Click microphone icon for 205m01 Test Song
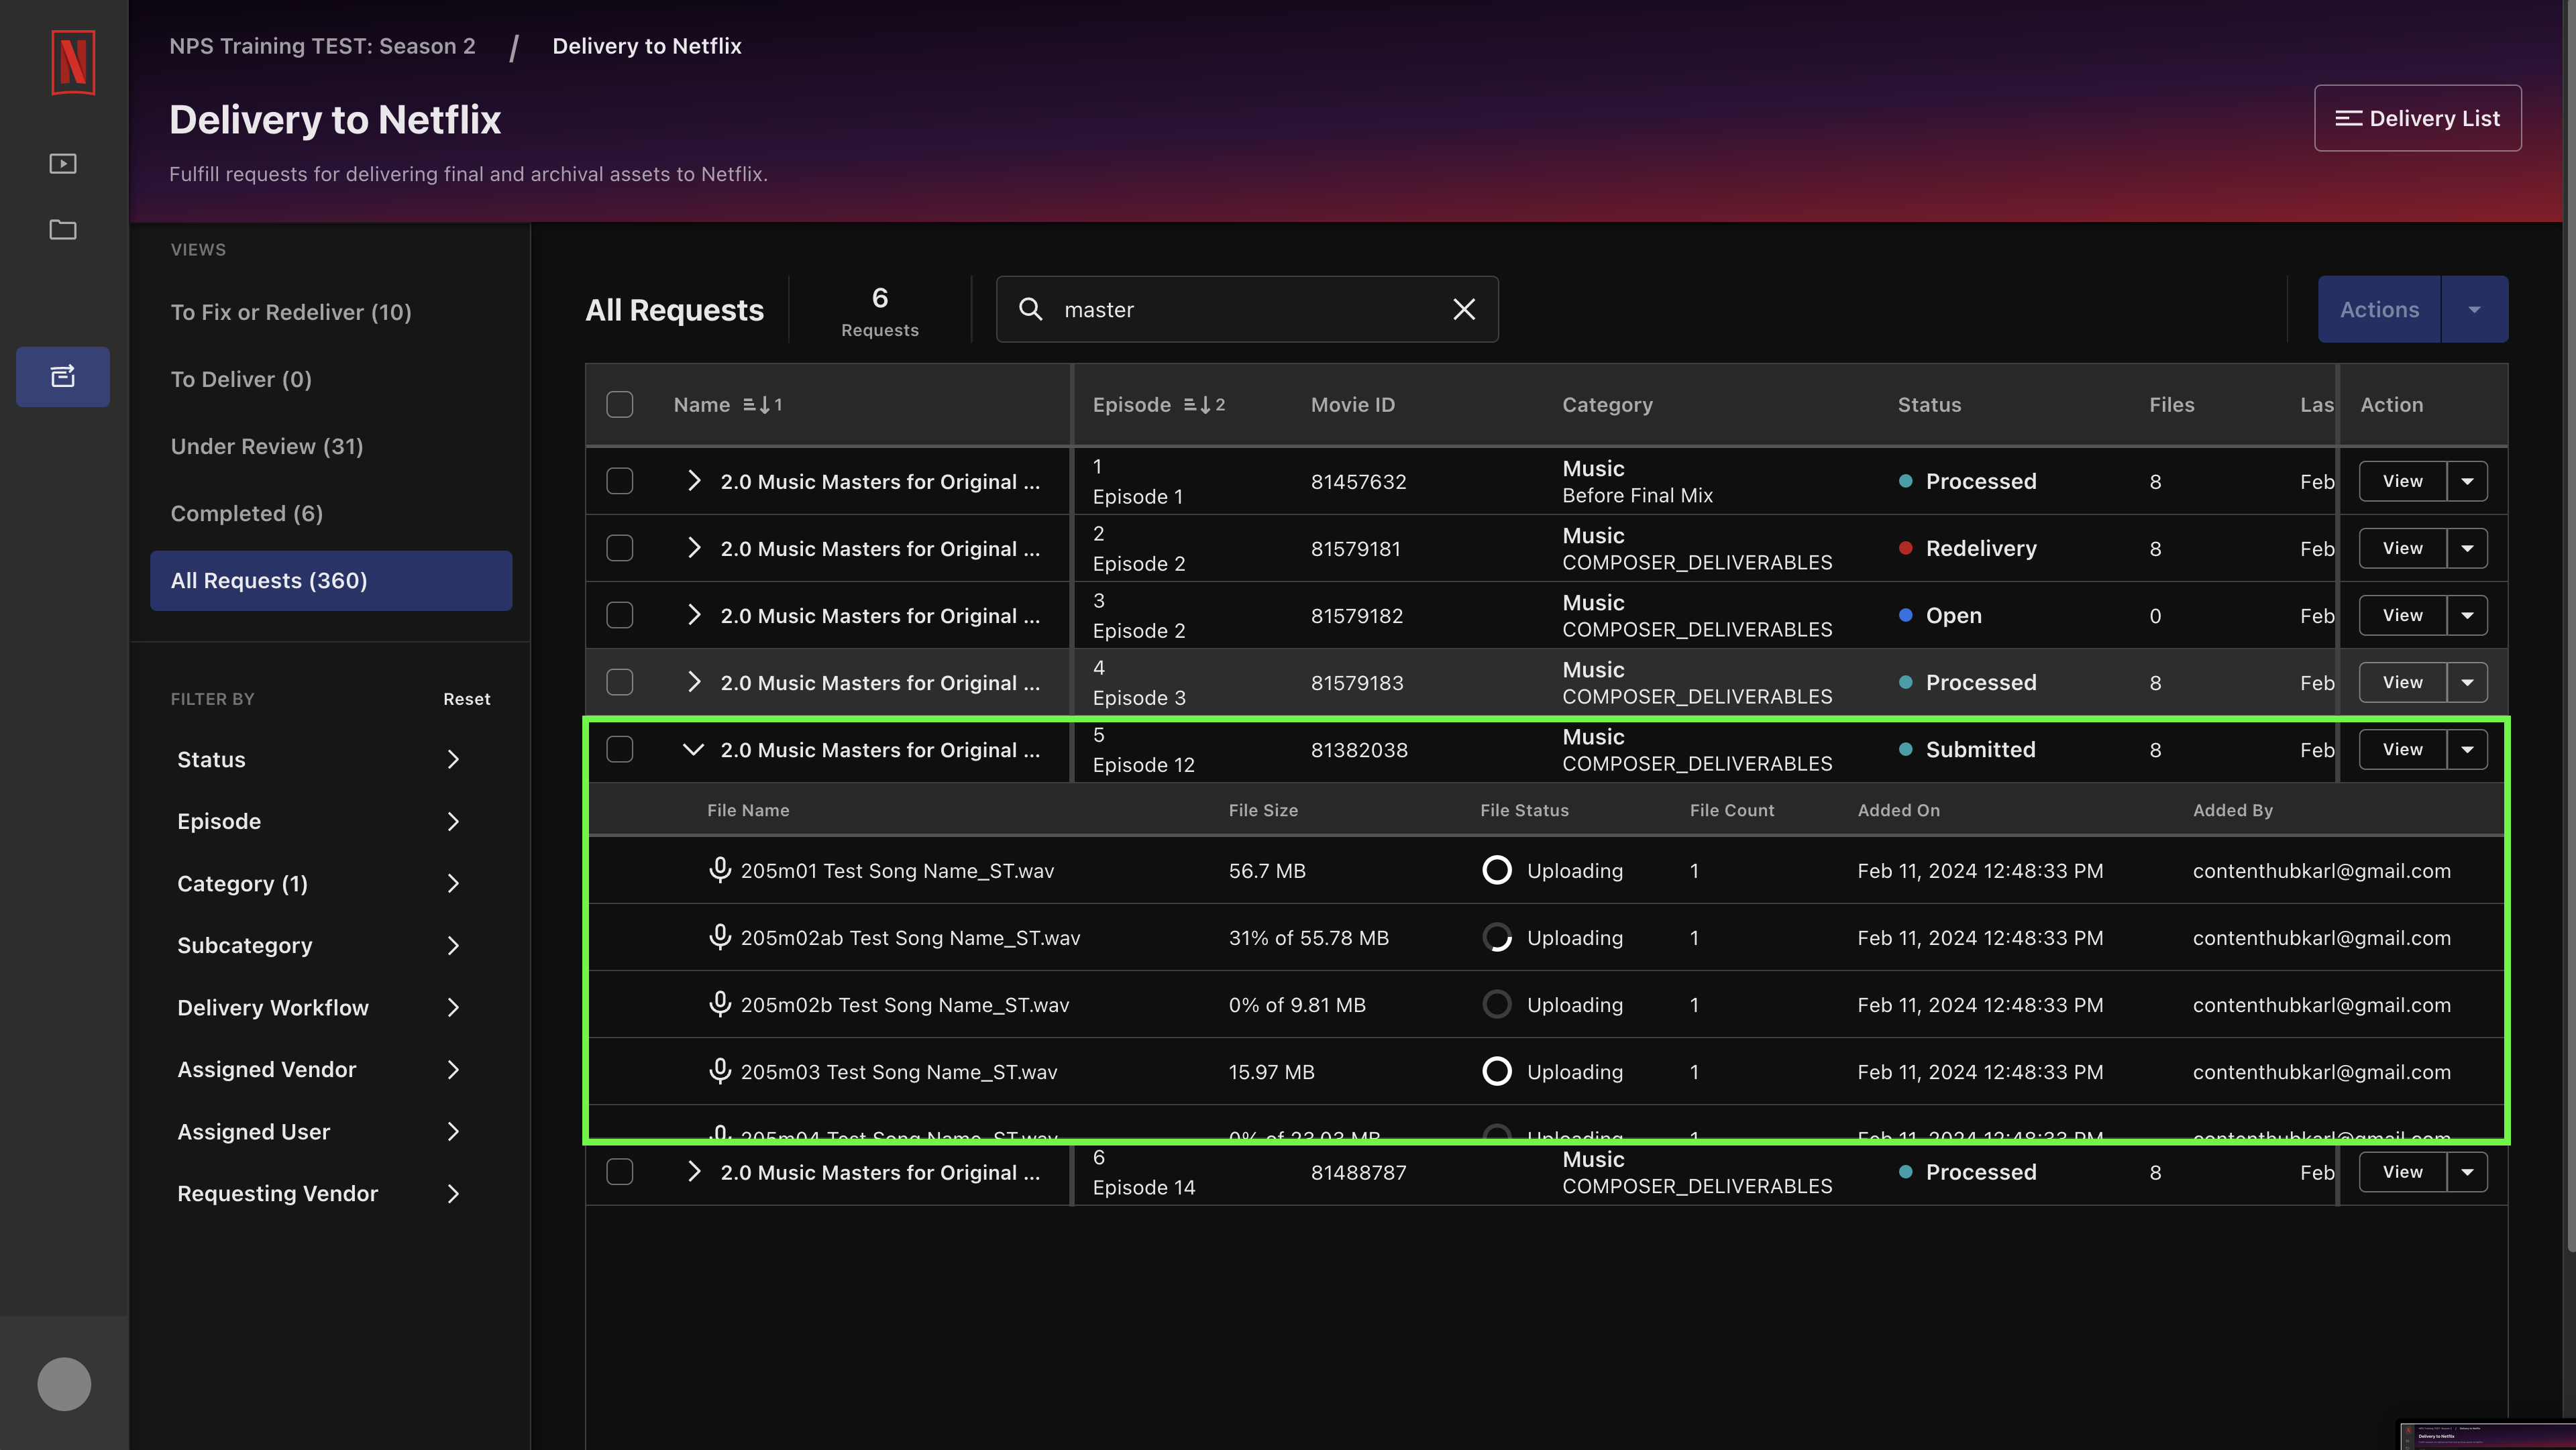Image resolution: width=2576 pixels, height=1450 pixels. pos(719,869)
